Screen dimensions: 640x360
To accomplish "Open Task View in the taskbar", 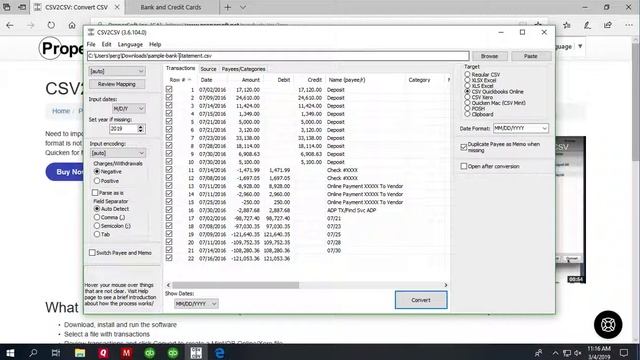I will click(x=56, y=353).
